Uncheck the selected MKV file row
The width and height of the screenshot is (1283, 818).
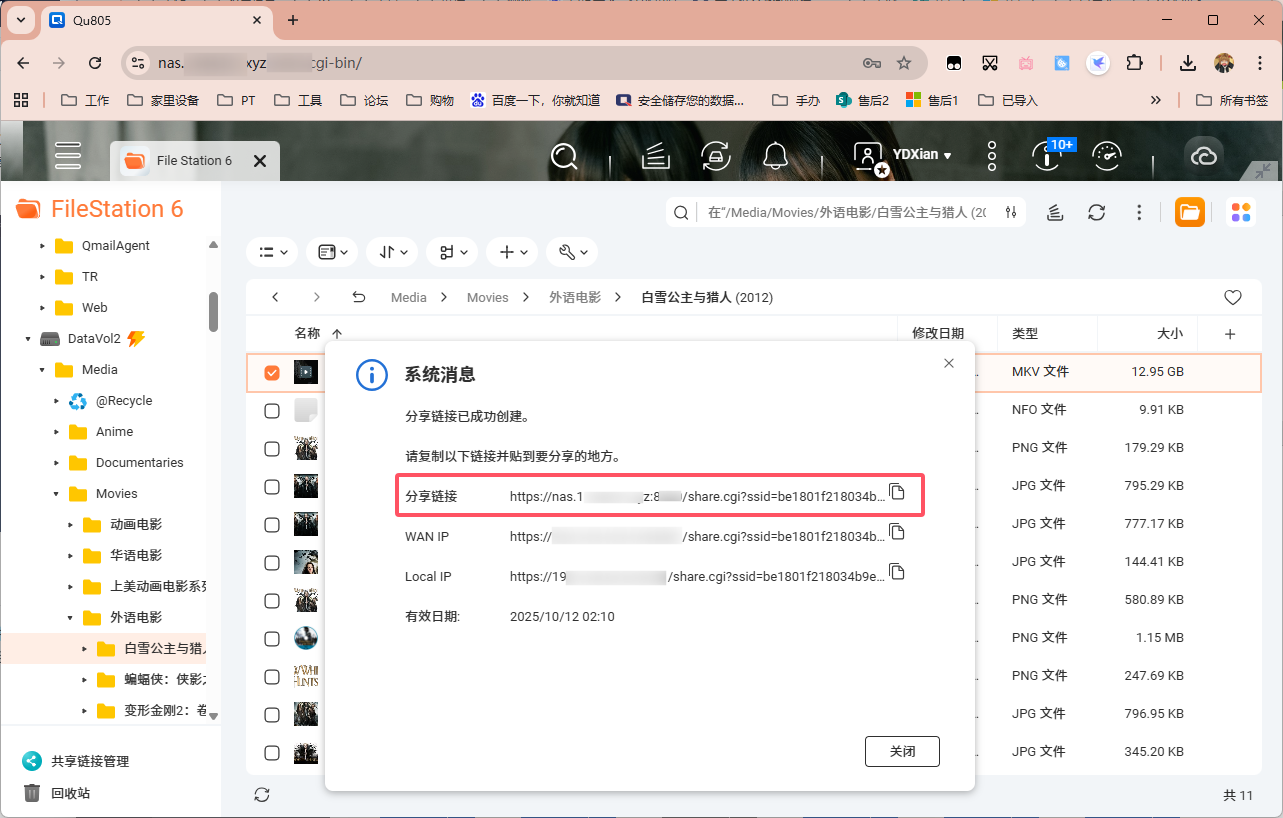(271, 371)
